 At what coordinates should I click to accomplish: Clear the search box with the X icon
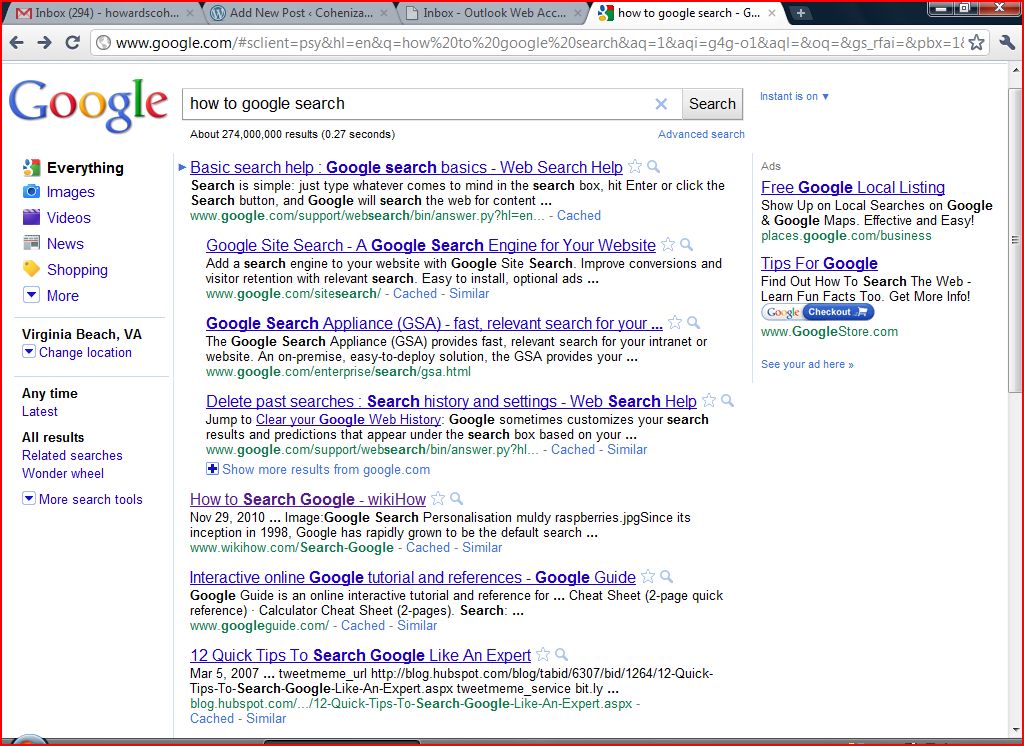pos(661,104)
